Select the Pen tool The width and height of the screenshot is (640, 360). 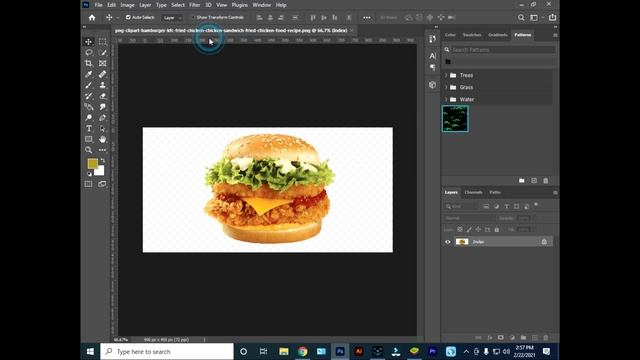tap(102, 118)
